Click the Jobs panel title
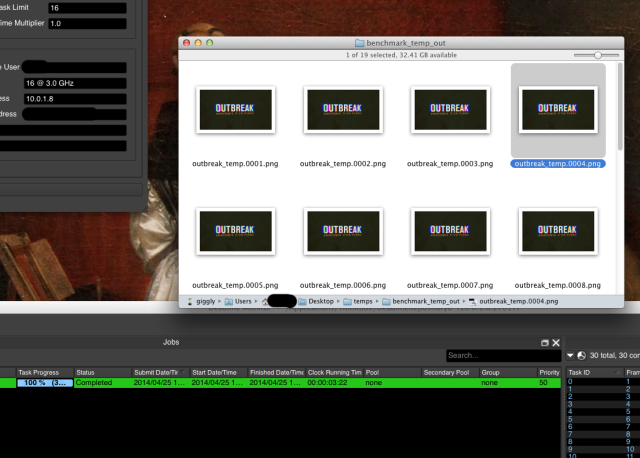This screenshot has width=640, height=458. pos(171,342)
